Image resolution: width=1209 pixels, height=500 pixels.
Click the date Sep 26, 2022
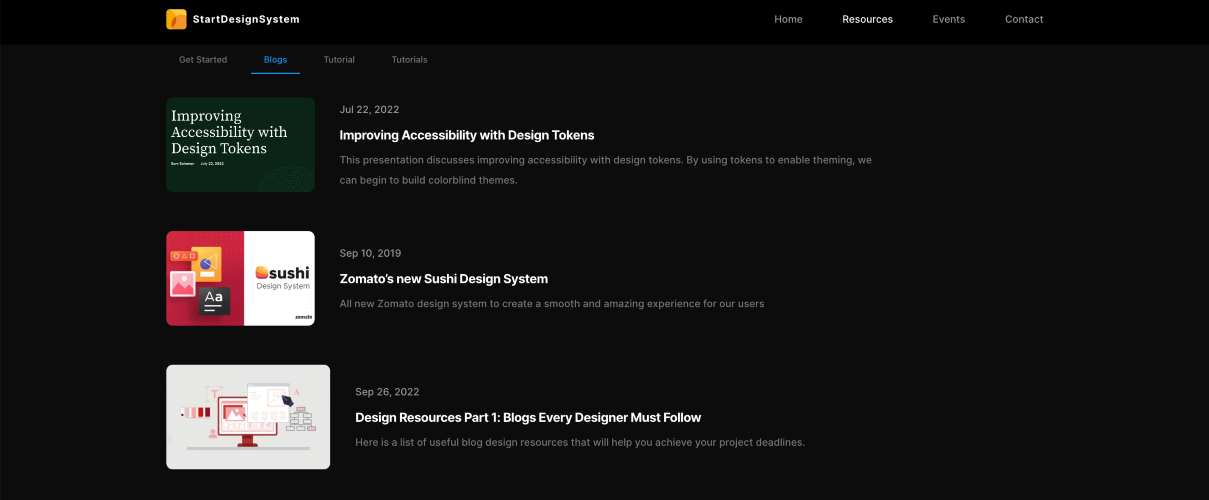387,392
